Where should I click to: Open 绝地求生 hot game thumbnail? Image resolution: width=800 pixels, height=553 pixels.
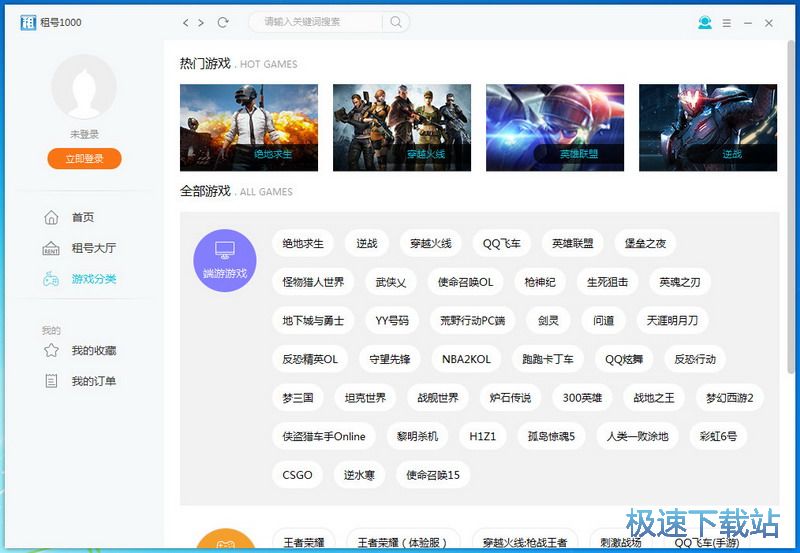(249, 127)
